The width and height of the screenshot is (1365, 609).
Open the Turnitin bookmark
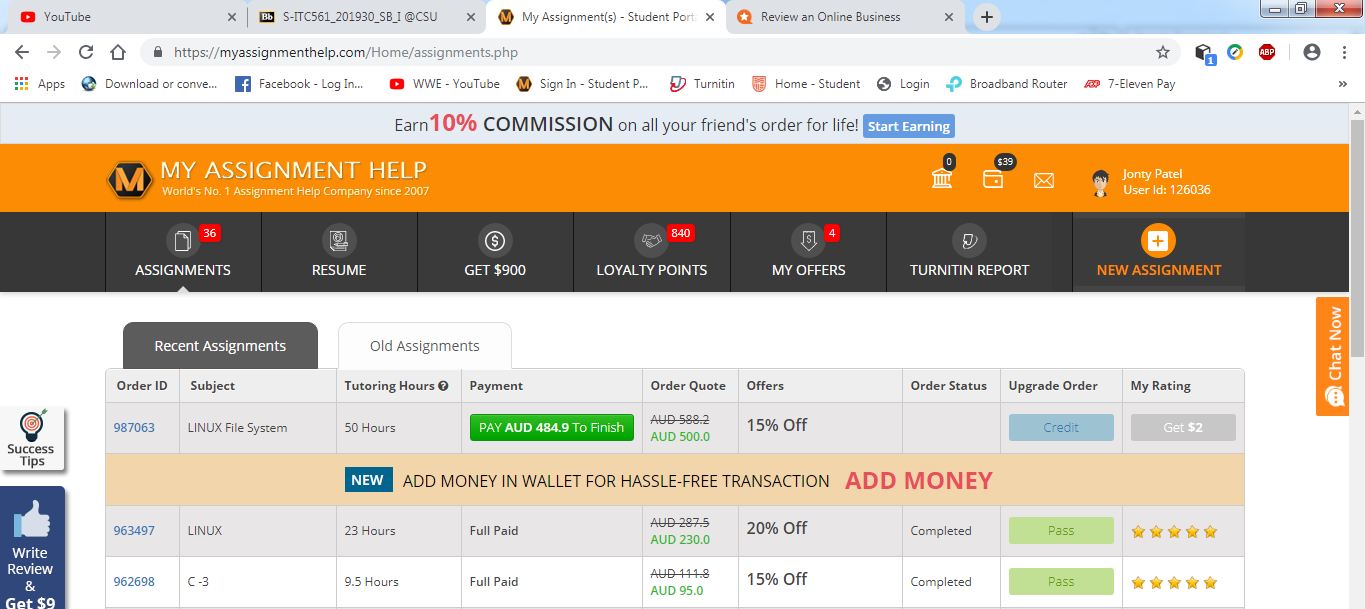(702, 84)
